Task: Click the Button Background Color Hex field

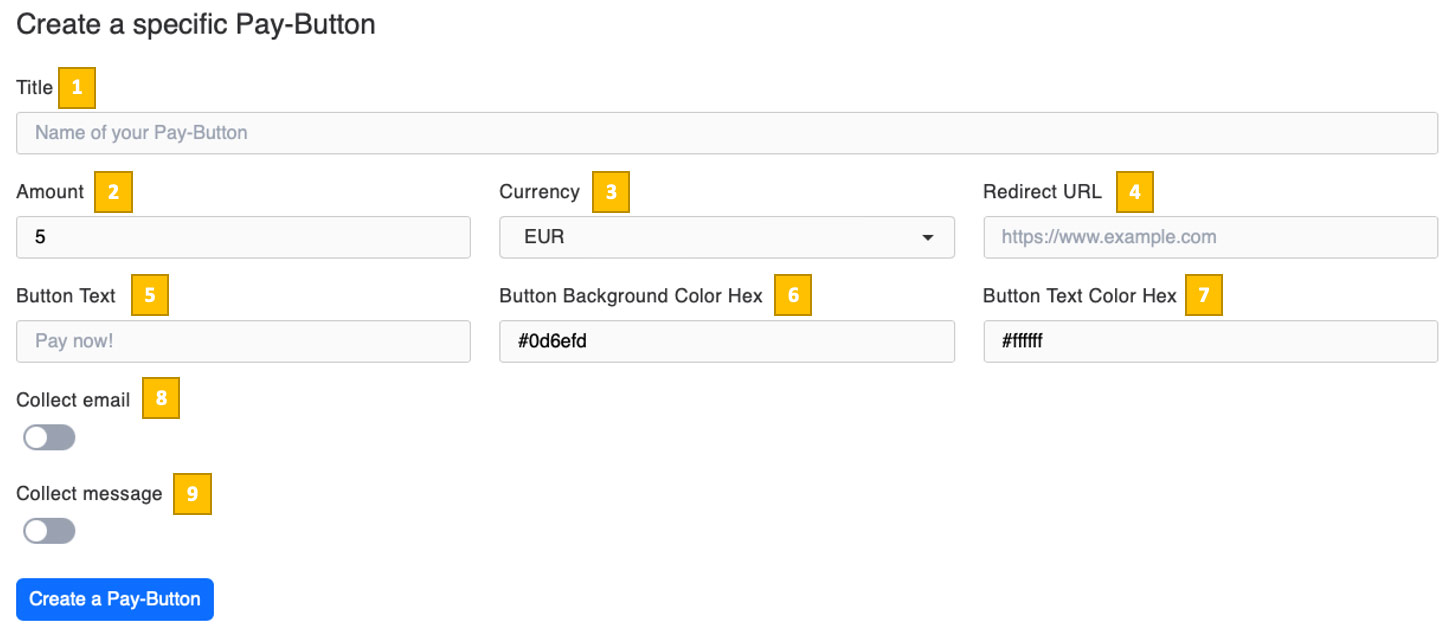Action: click(726, 341)
